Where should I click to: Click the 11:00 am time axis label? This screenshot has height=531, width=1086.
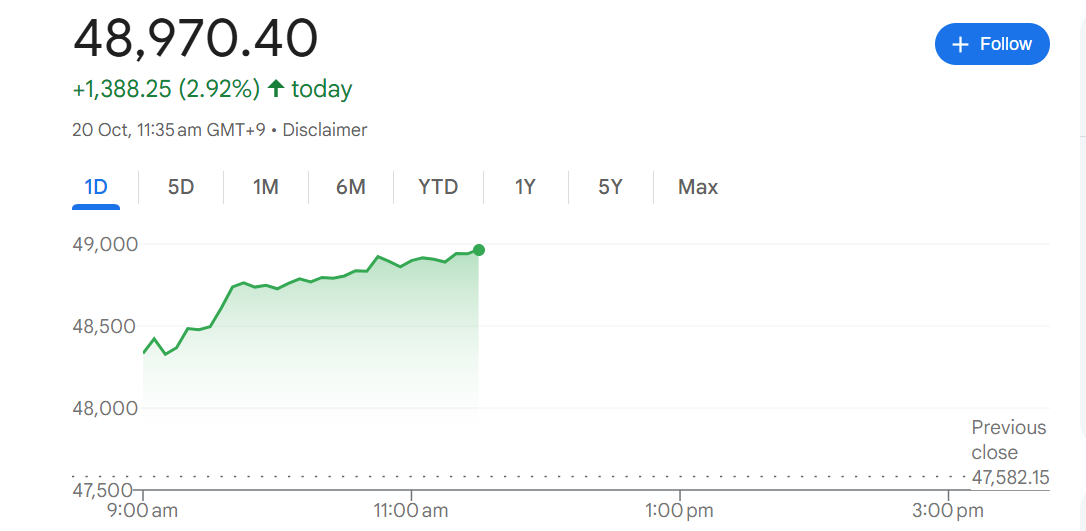tap(410, 511)
